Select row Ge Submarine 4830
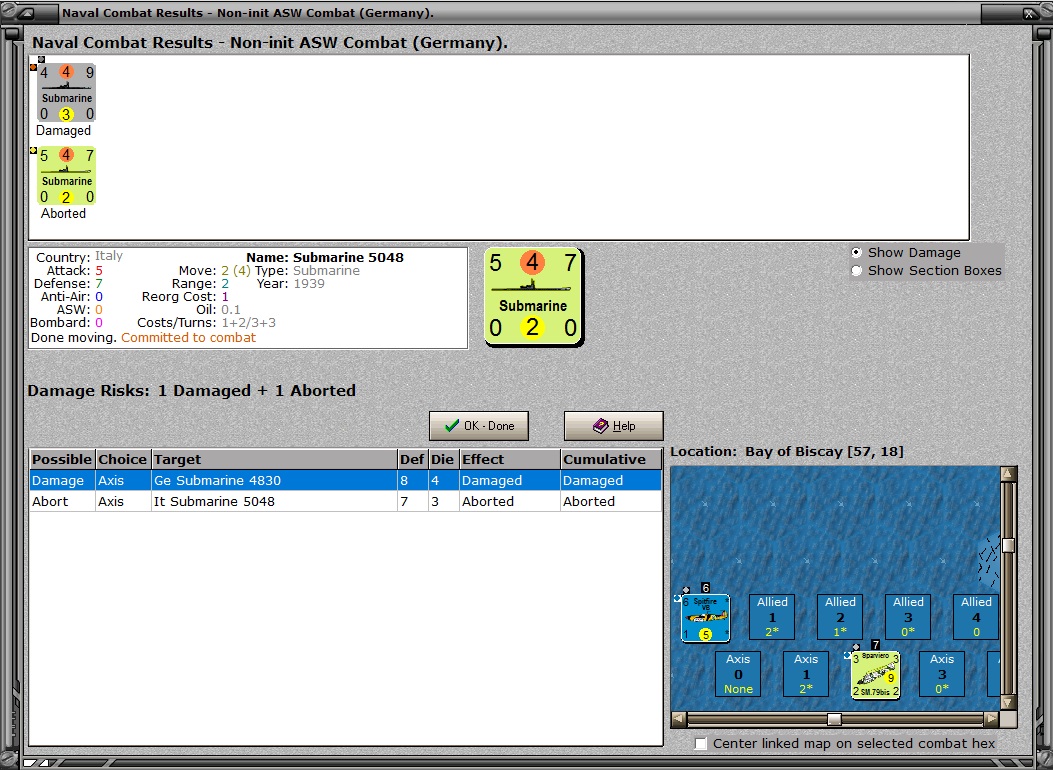 [346, 480]
